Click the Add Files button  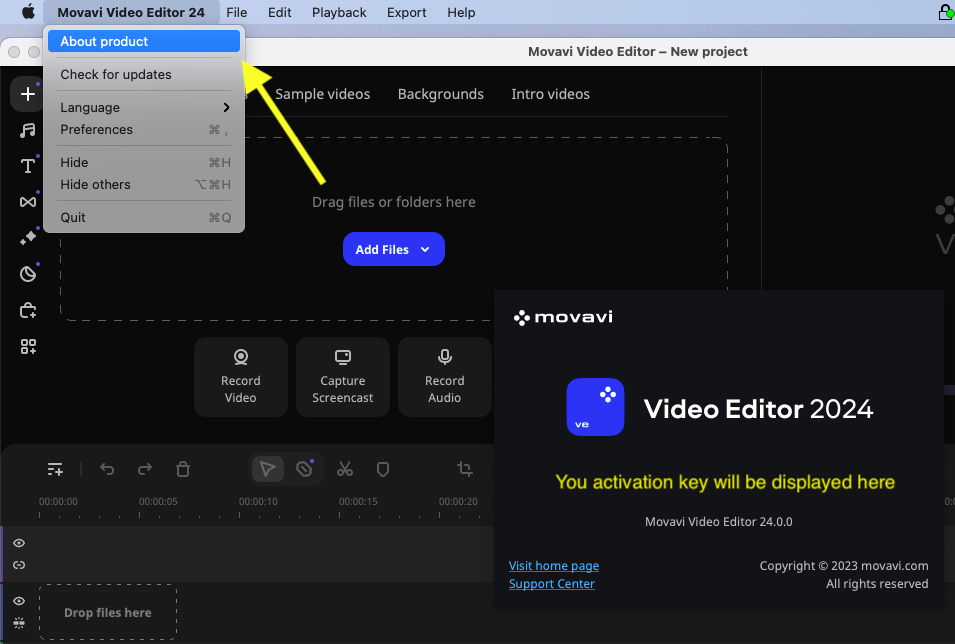[393, 249]
